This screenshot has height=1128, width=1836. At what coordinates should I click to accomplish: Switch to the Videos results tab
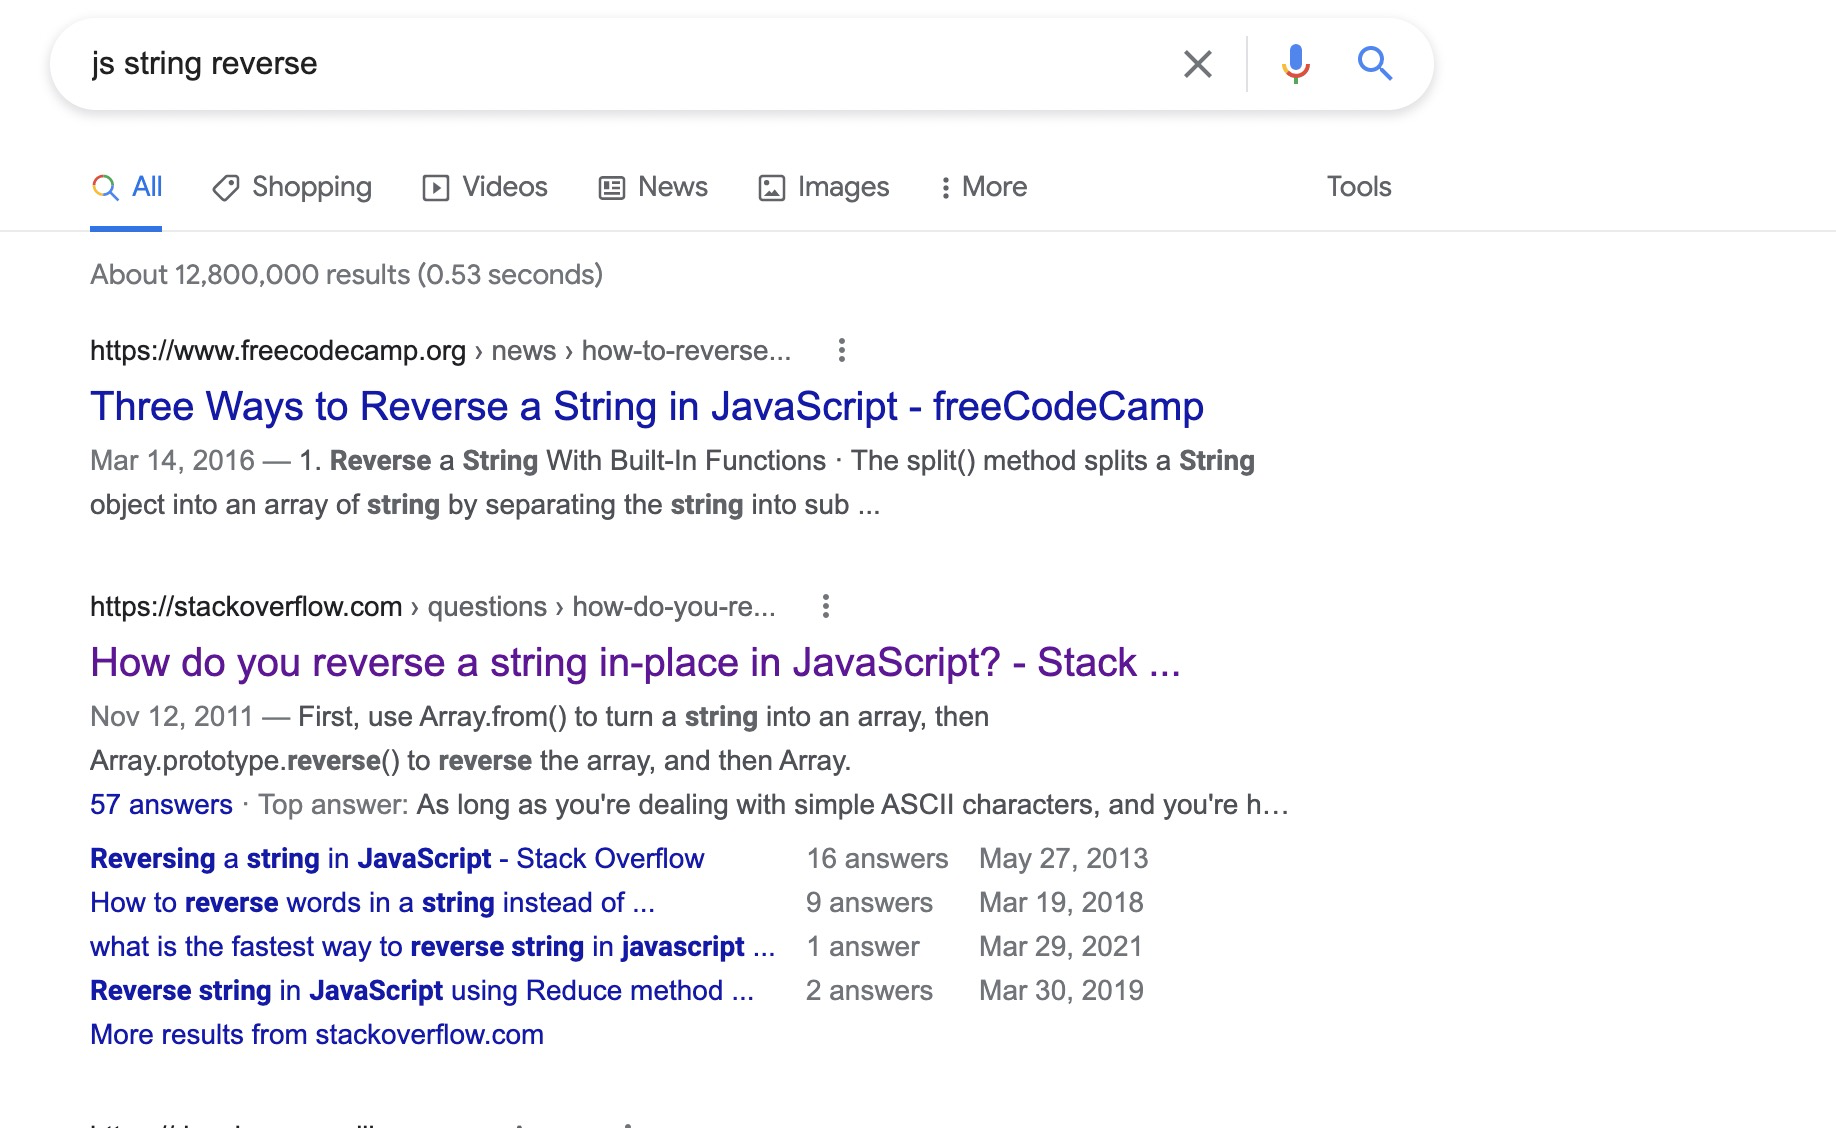point(485,187)
